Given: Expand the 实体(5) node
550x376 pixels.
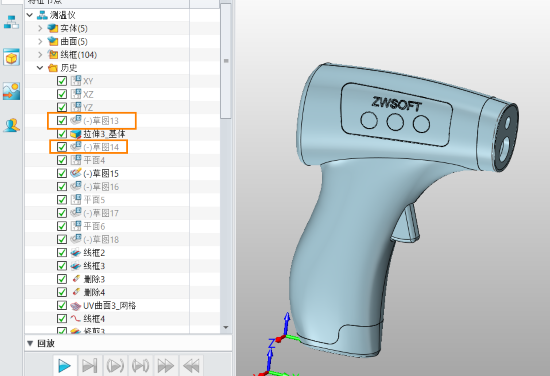Looking at the screenshot, I should coord(40,28).
